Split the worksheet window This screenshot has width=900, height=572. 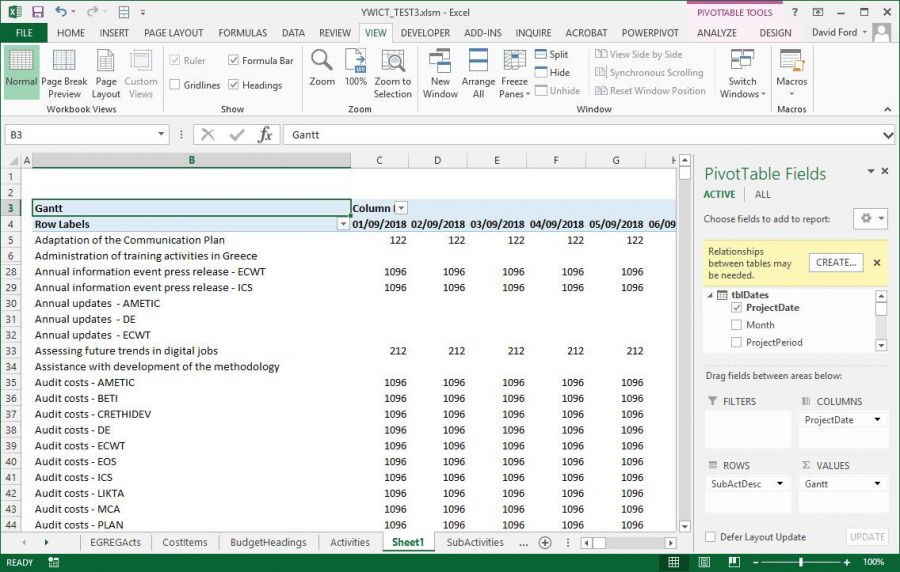552,55
